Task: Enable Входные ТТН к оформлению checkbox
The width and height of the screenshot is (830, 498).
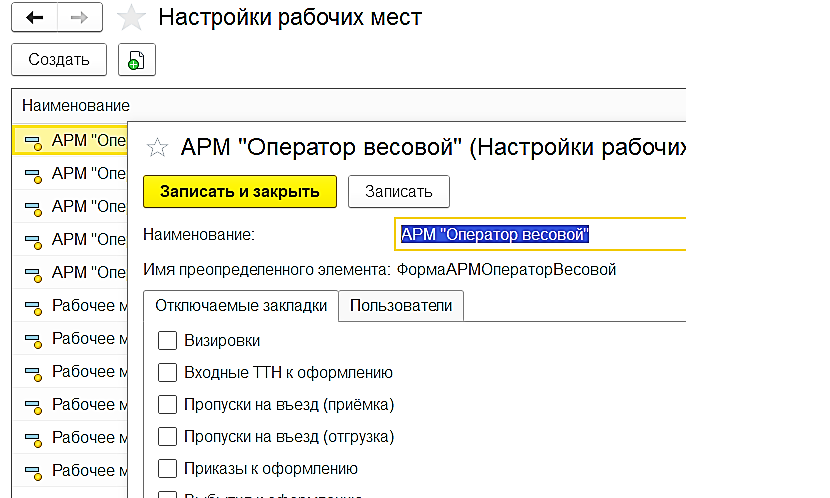Action: pos(167,373)
